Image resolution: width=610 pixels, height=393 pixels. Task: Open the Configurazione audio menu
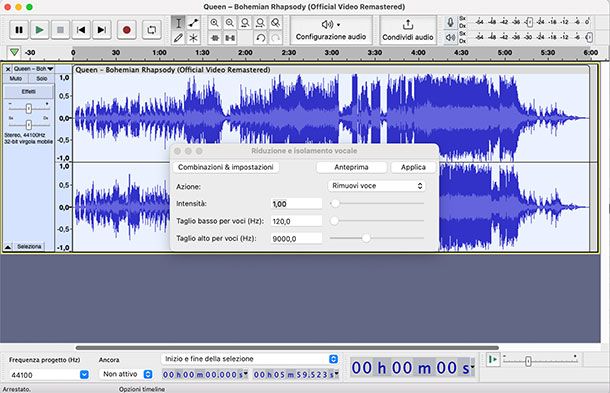pos(331,30)
